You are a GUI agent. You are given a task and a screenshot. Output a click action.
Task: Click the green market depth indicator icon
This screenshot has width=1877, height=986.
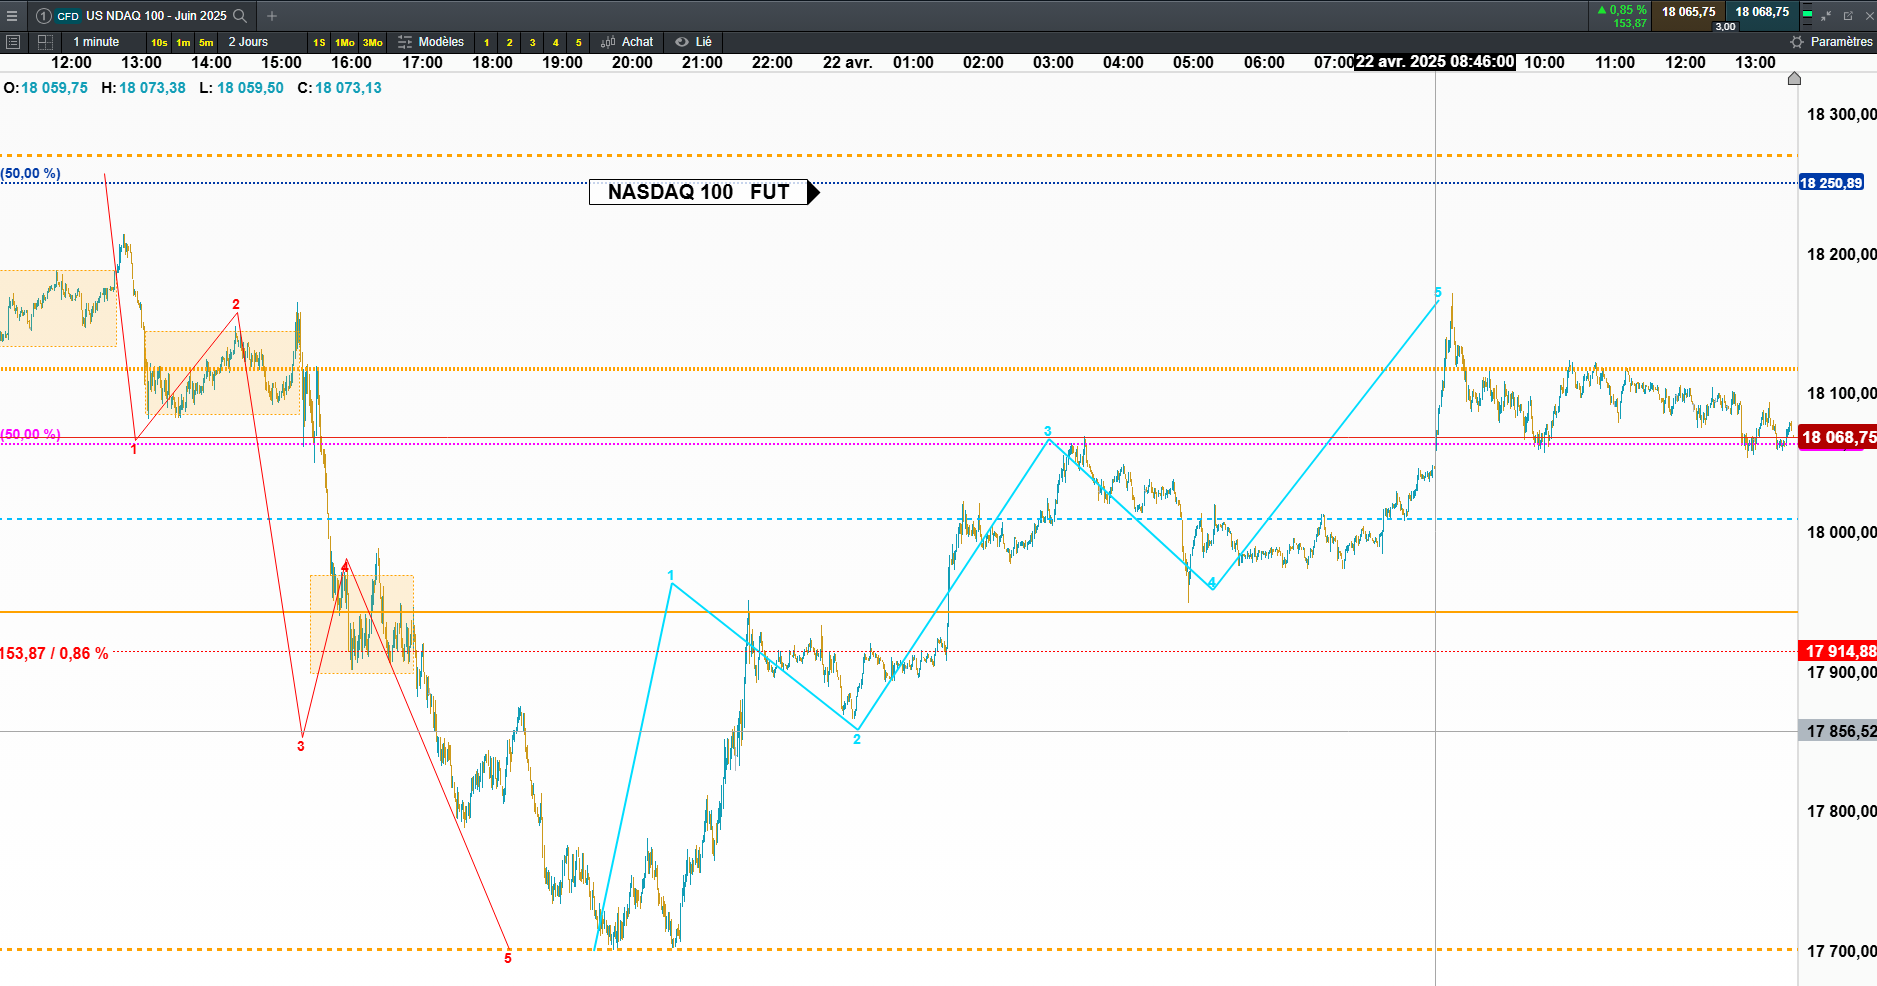click(x=1807, y=16)
